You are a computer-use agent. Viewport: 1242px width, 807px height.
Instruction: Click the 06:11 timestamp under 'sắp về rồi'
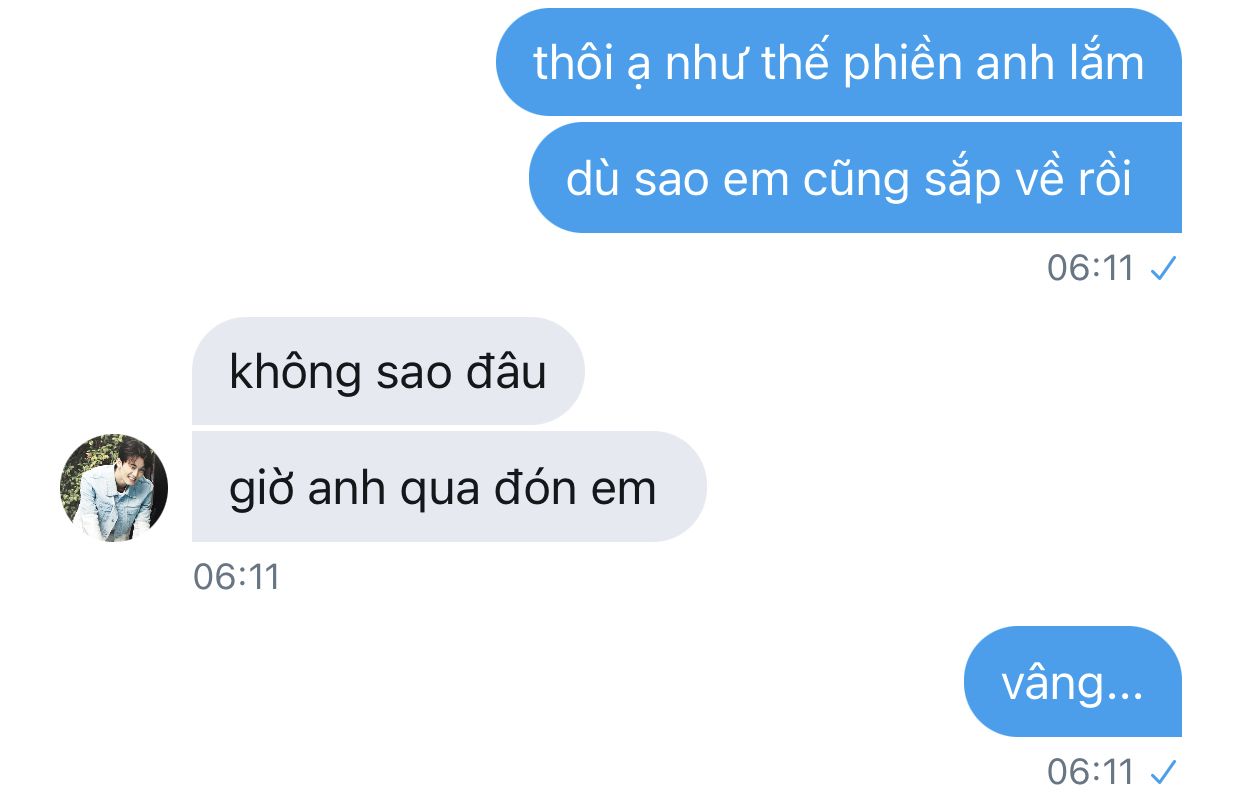(1090, 268)
